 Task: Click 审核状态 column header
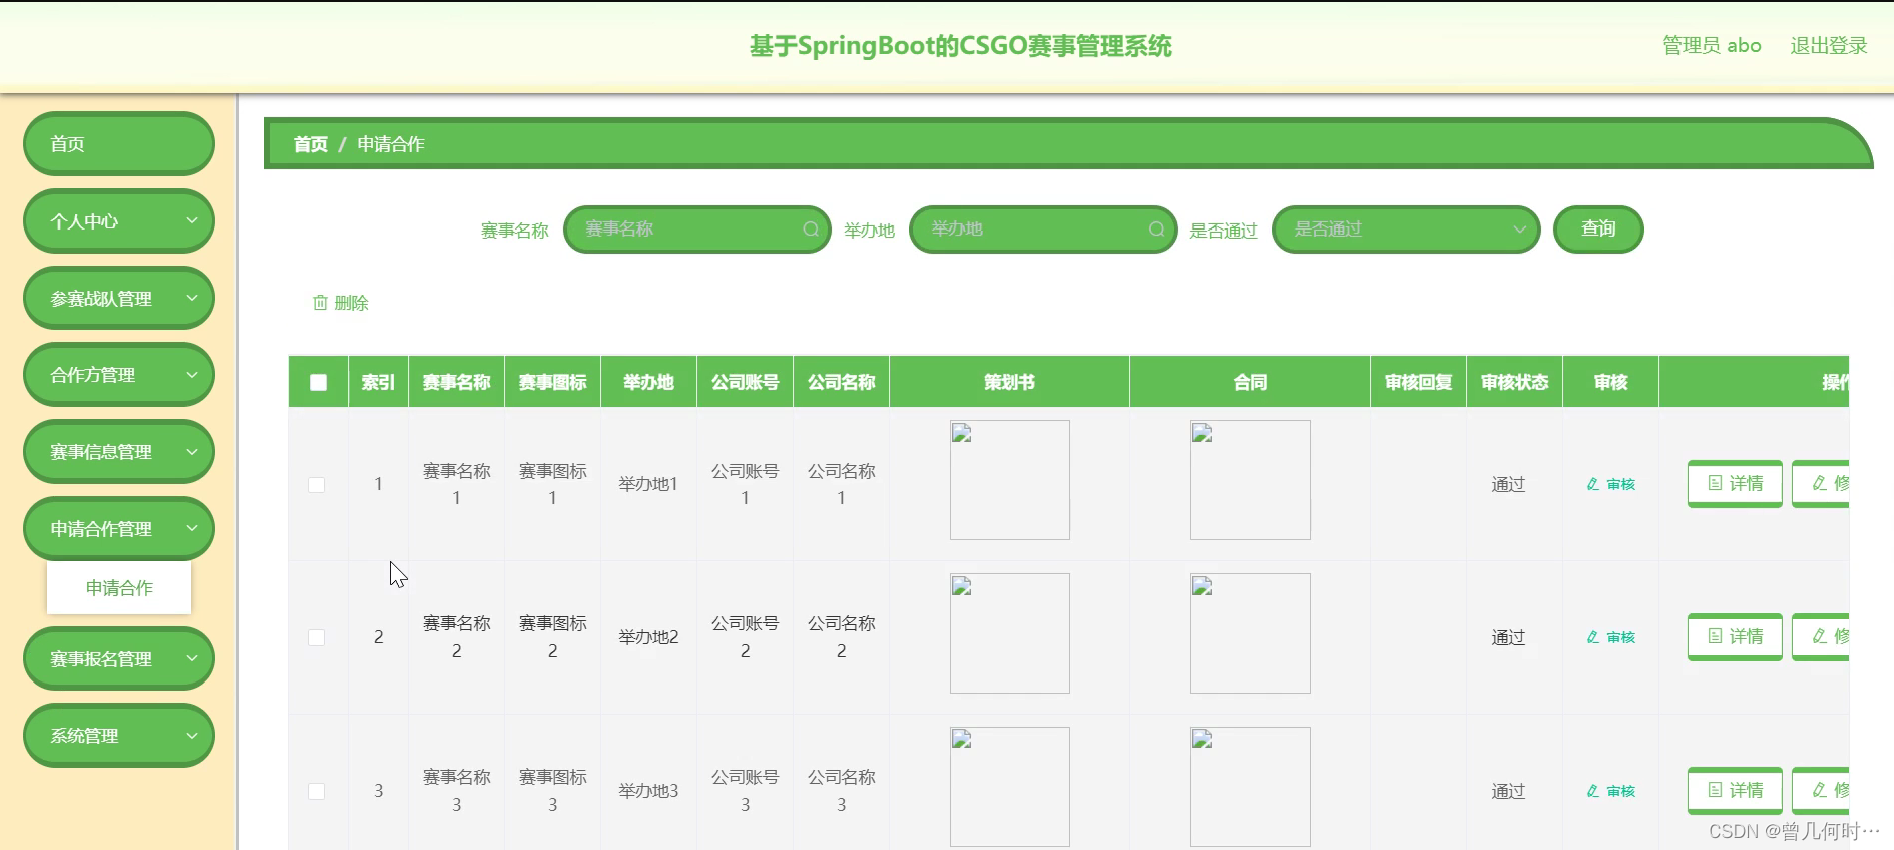[x=1514, y=382]
